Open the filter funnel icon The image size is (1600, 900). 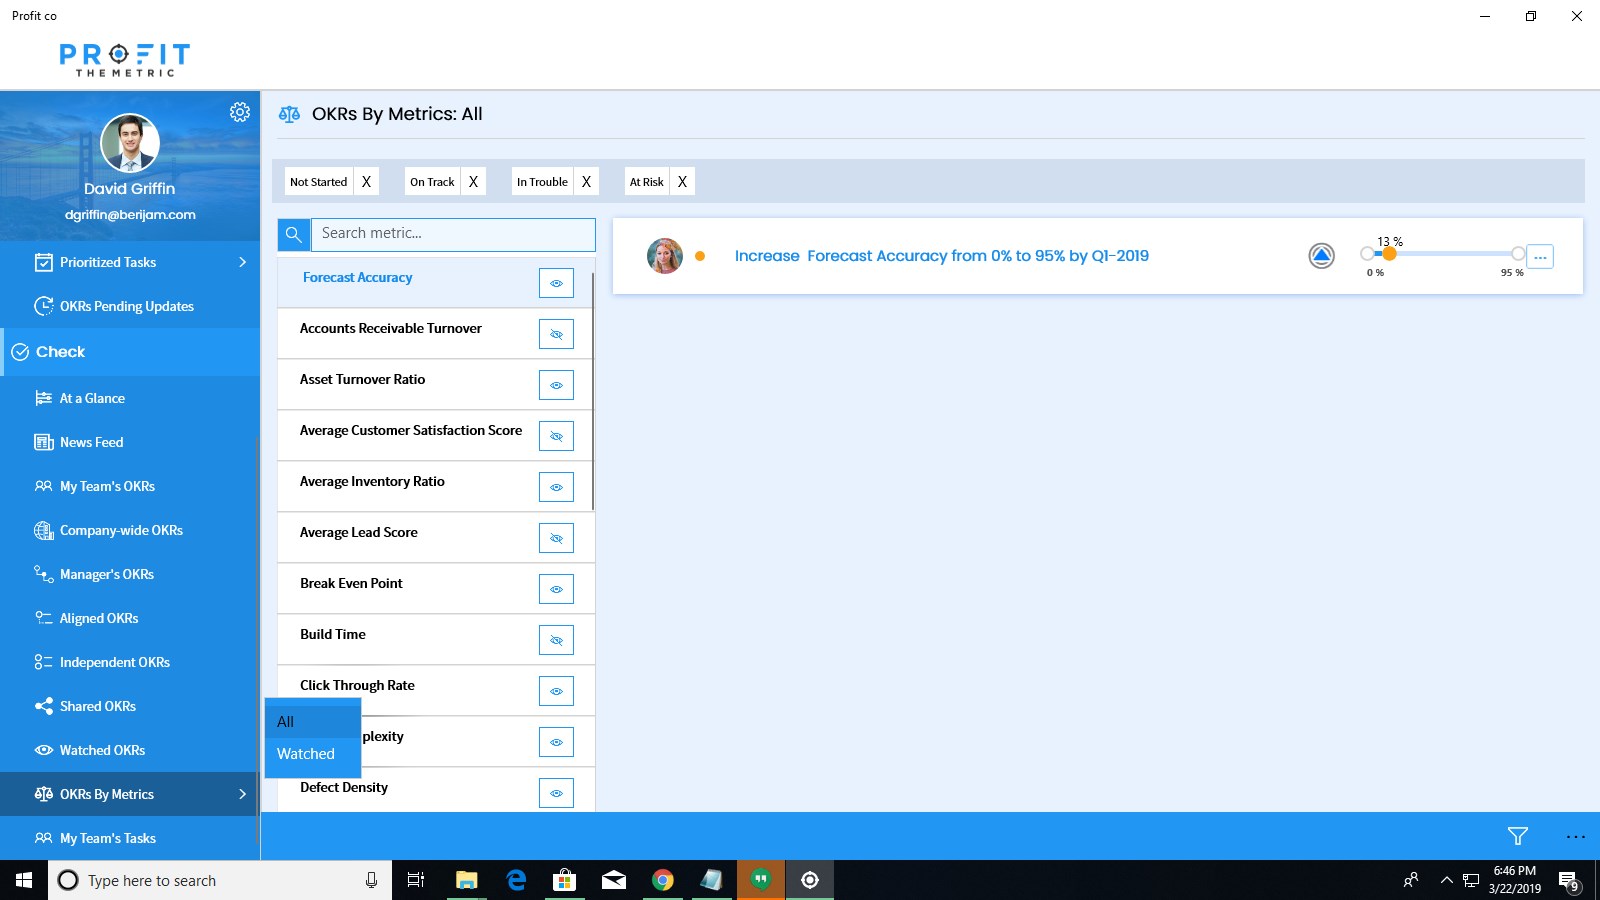1517,836
